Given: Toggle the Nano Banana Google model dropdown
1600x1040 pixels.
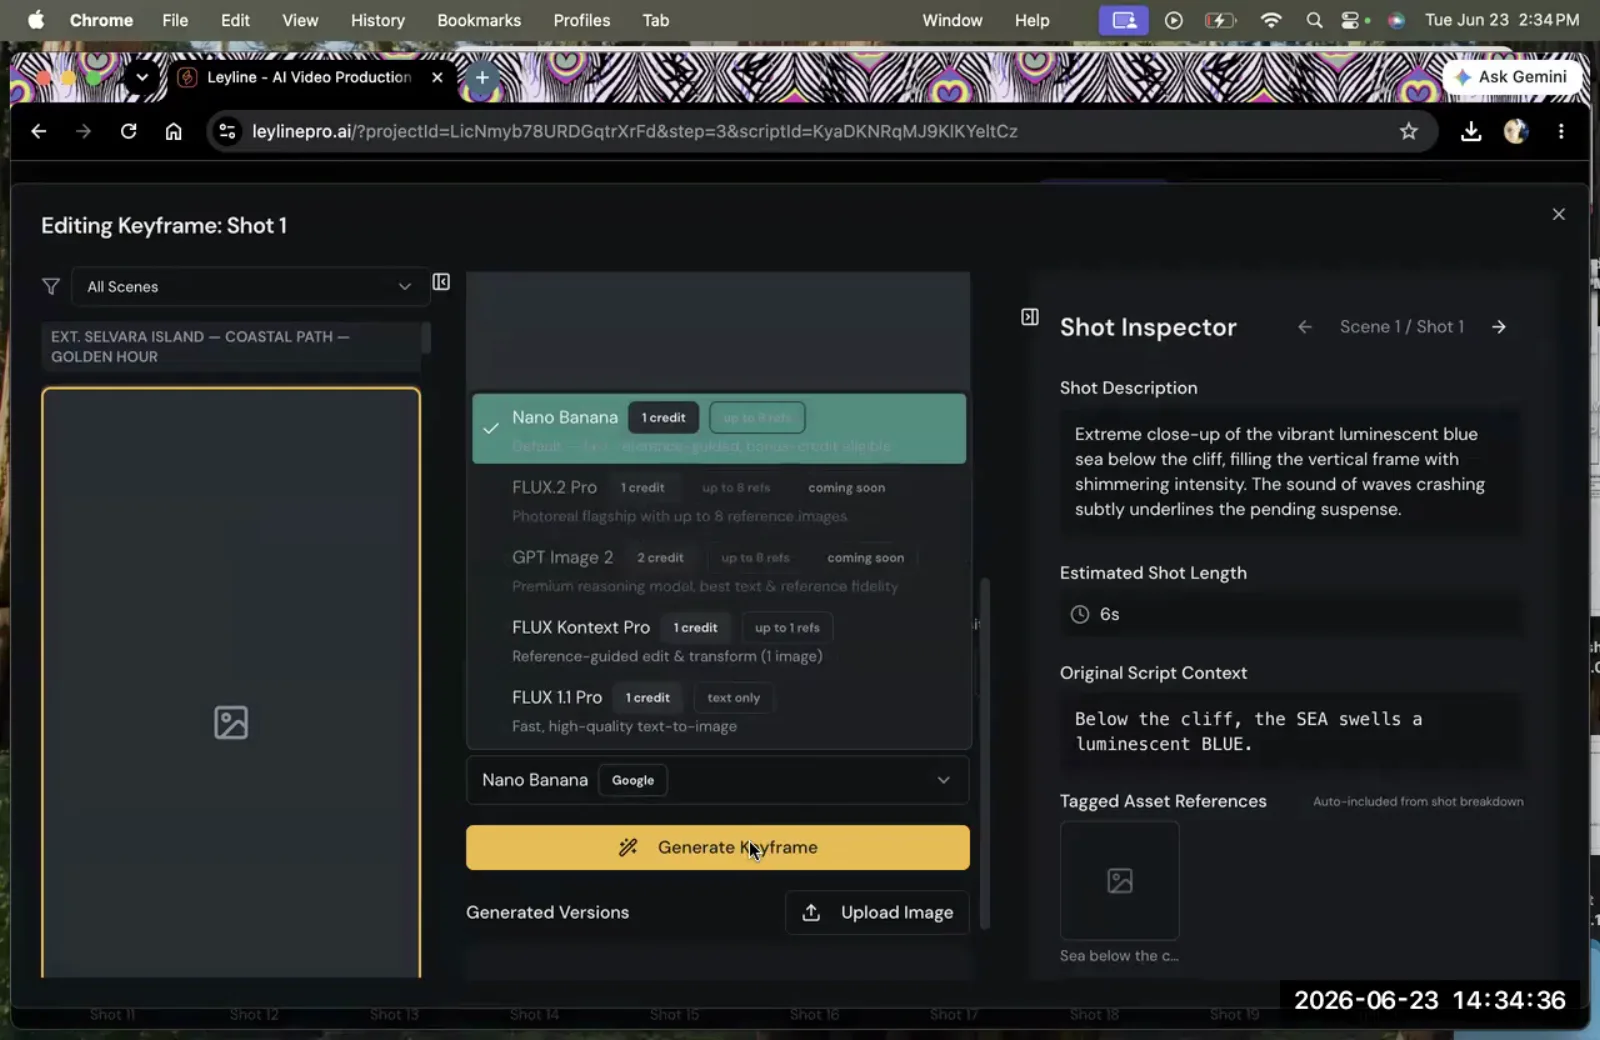Looking at the screenshot, I should (x=718, y=780).
